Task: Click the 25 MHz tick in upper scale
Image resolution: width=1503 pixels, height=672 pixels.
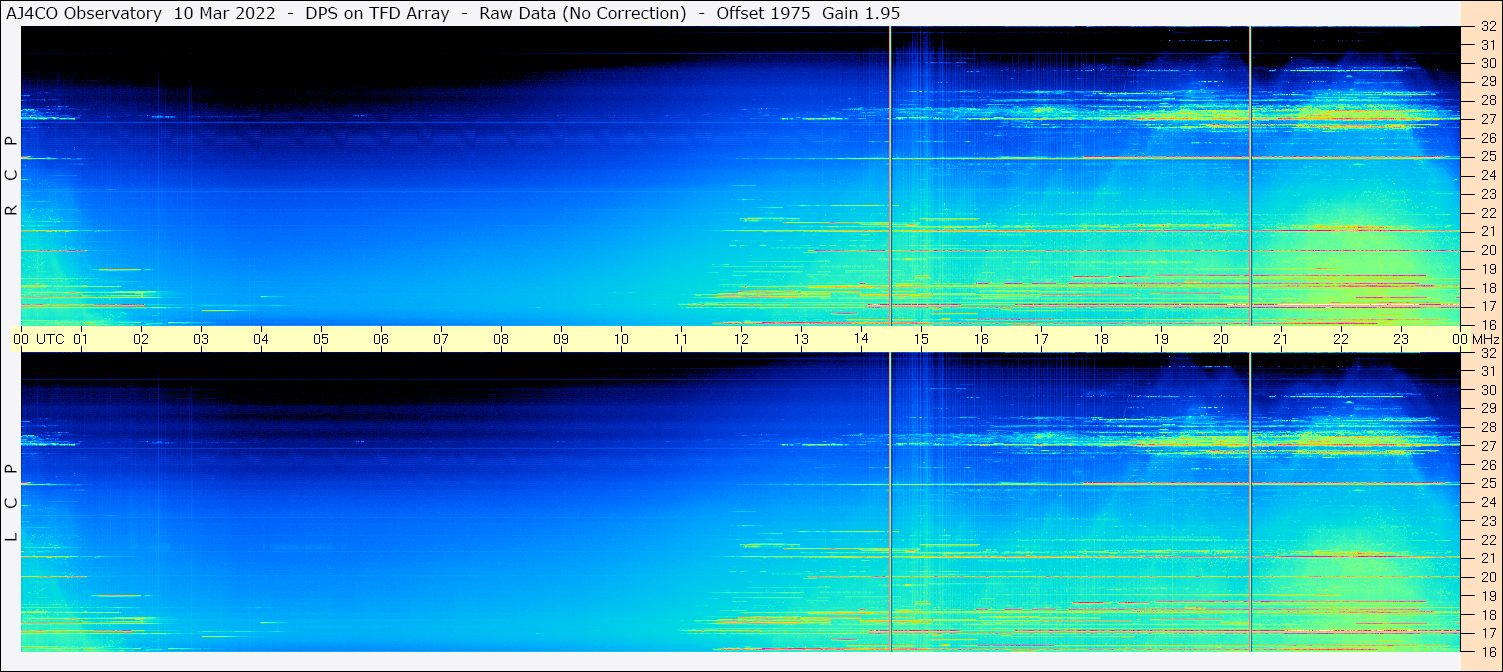Action: tap(1488, 157)
